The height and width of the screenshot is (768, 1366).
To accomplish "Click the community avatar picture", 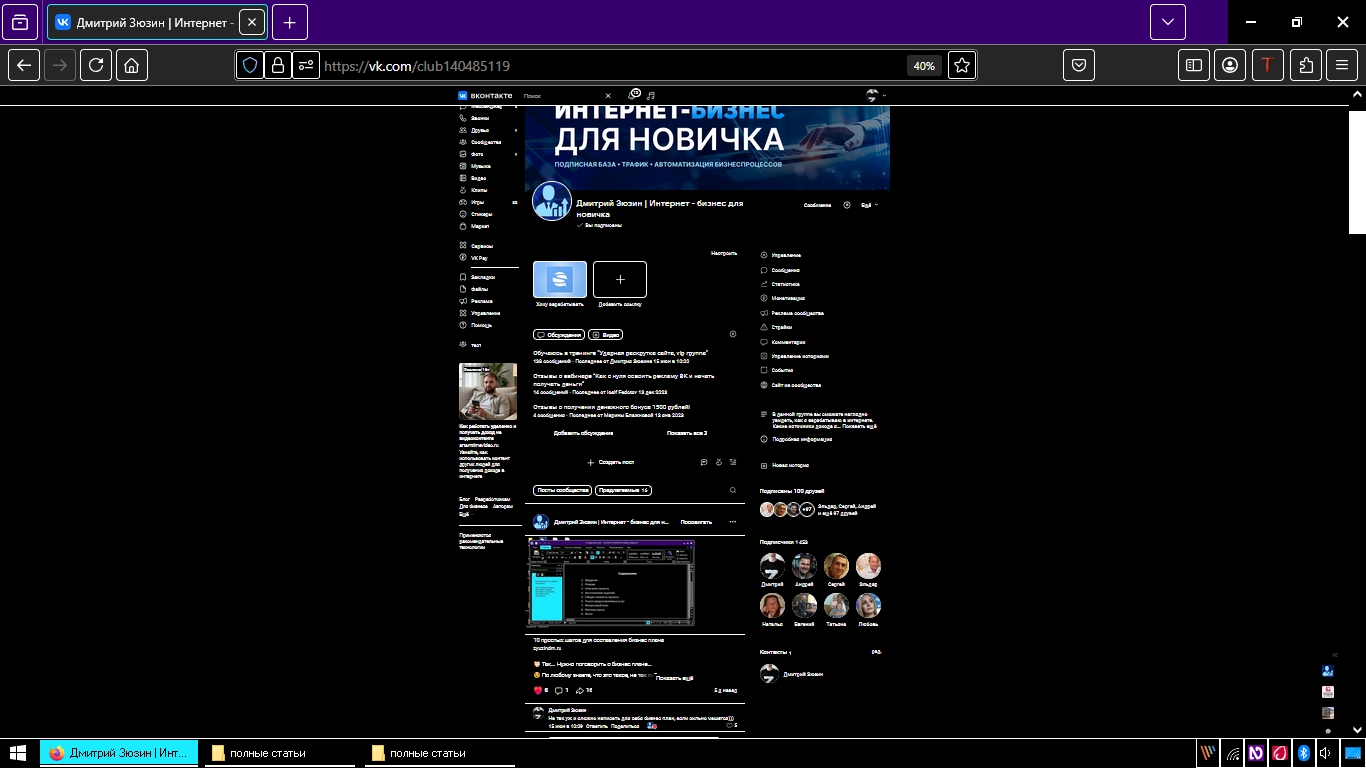I will coord(552,201).
